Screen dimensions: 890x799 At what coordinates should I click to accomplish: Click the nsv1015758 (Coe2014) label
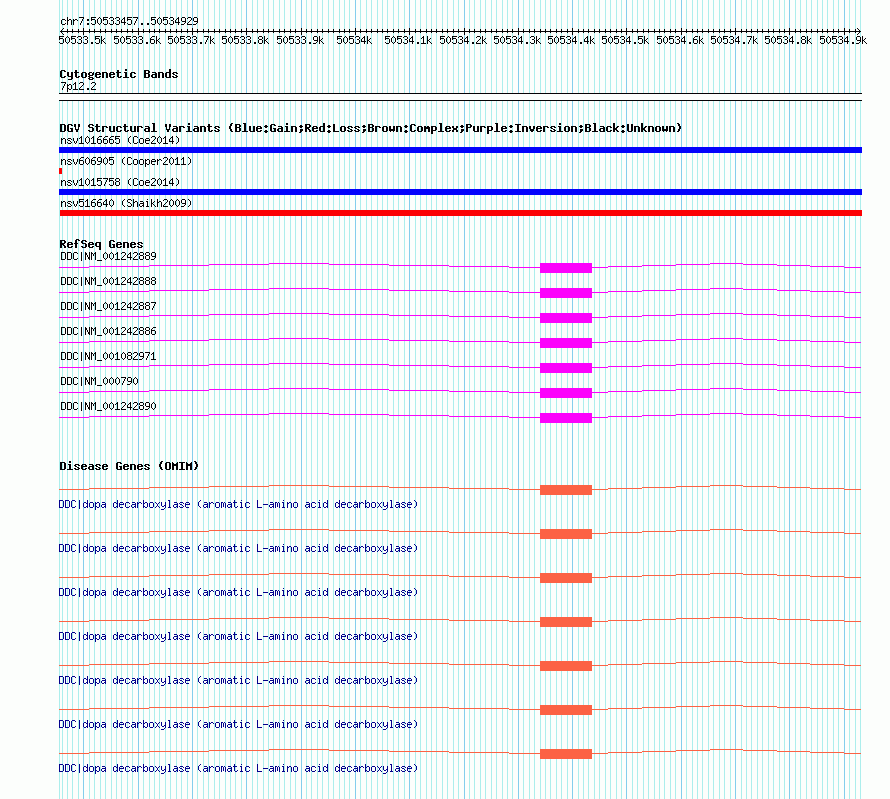point(120,182)
